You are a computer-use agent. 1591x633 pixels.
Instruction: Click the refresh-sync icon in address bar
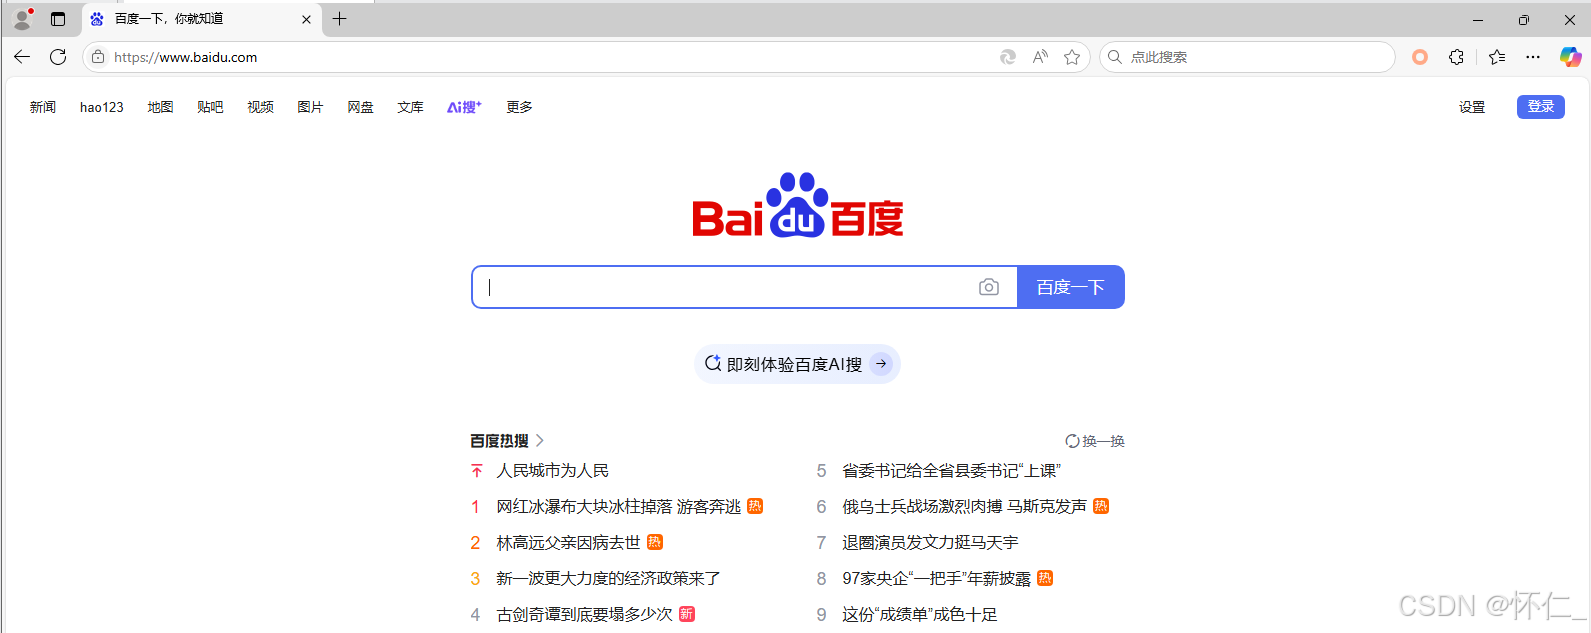tap(1008, 57)
